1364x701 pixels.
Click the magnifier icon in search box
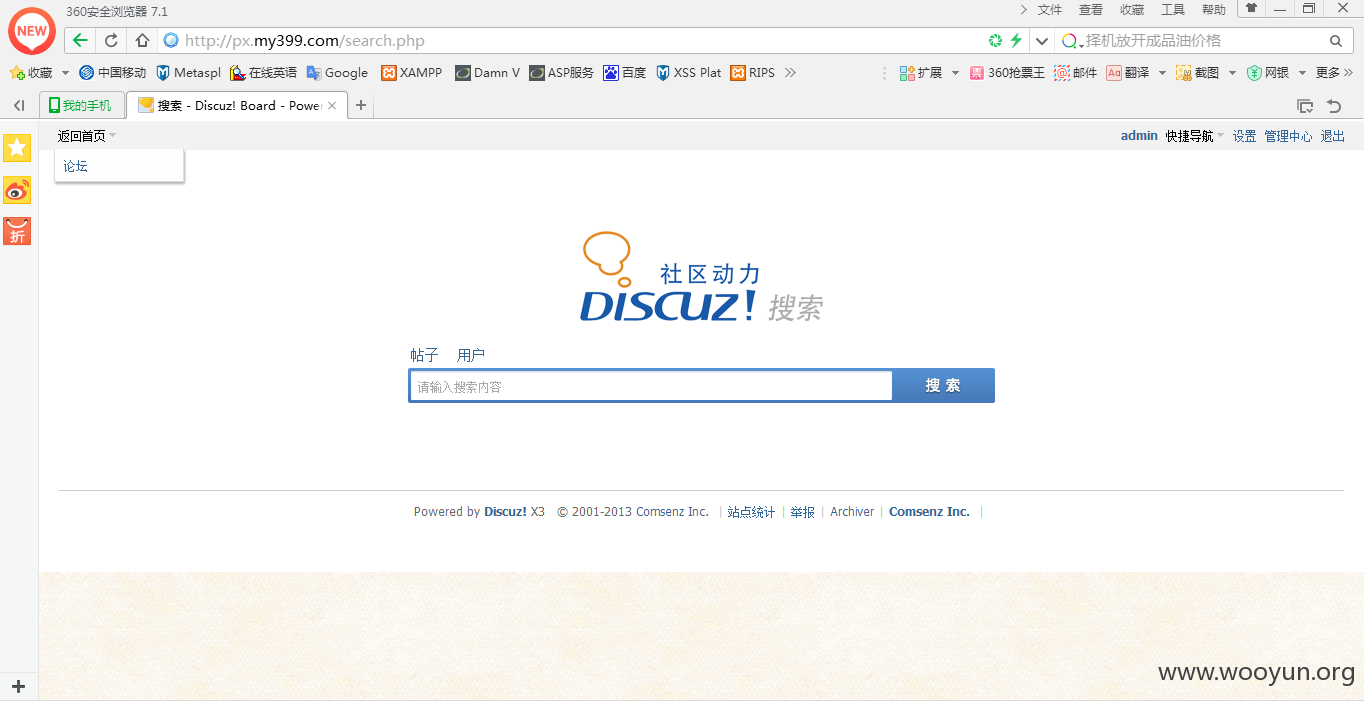click(1335, 41)
